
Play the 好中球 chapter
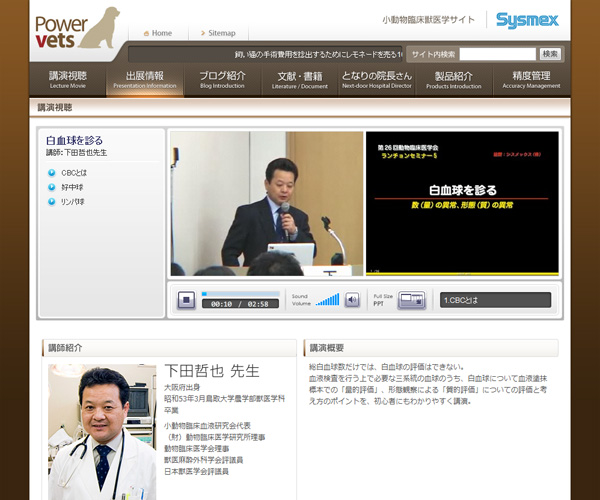pos(72,187)
